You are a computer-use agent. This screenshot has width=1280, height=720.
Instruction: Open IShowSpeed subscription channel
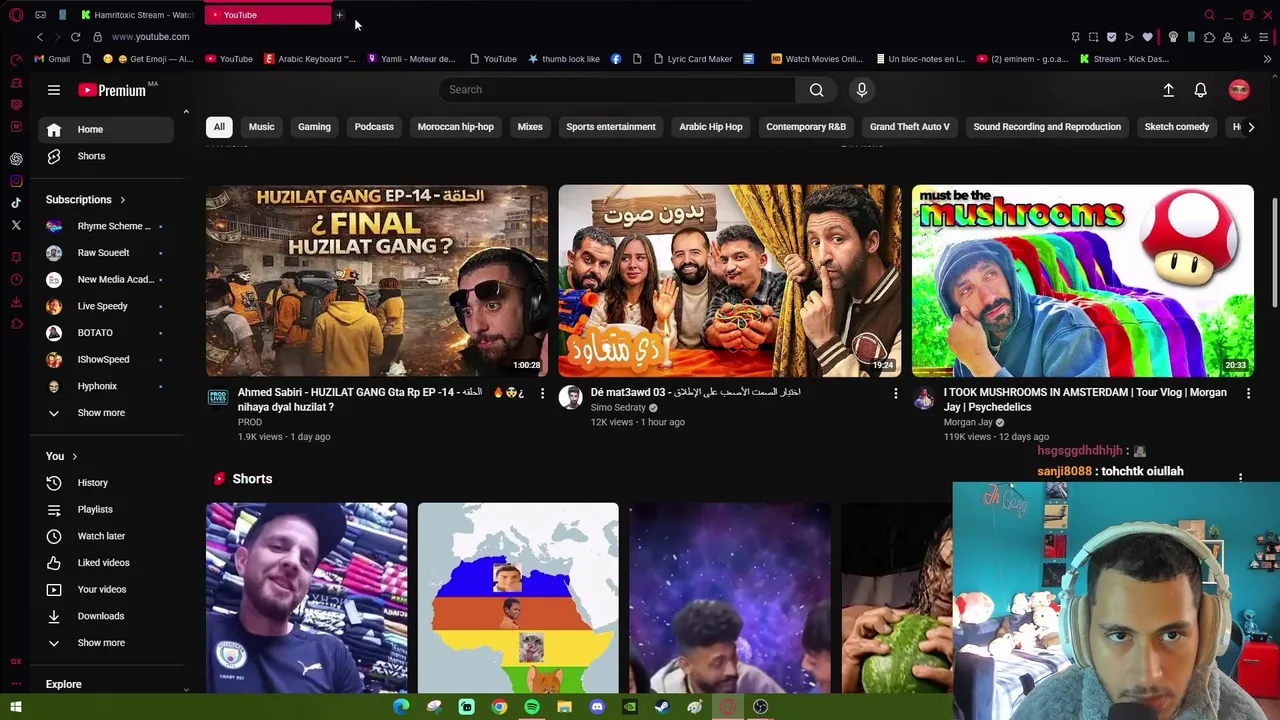pos(107,360)
